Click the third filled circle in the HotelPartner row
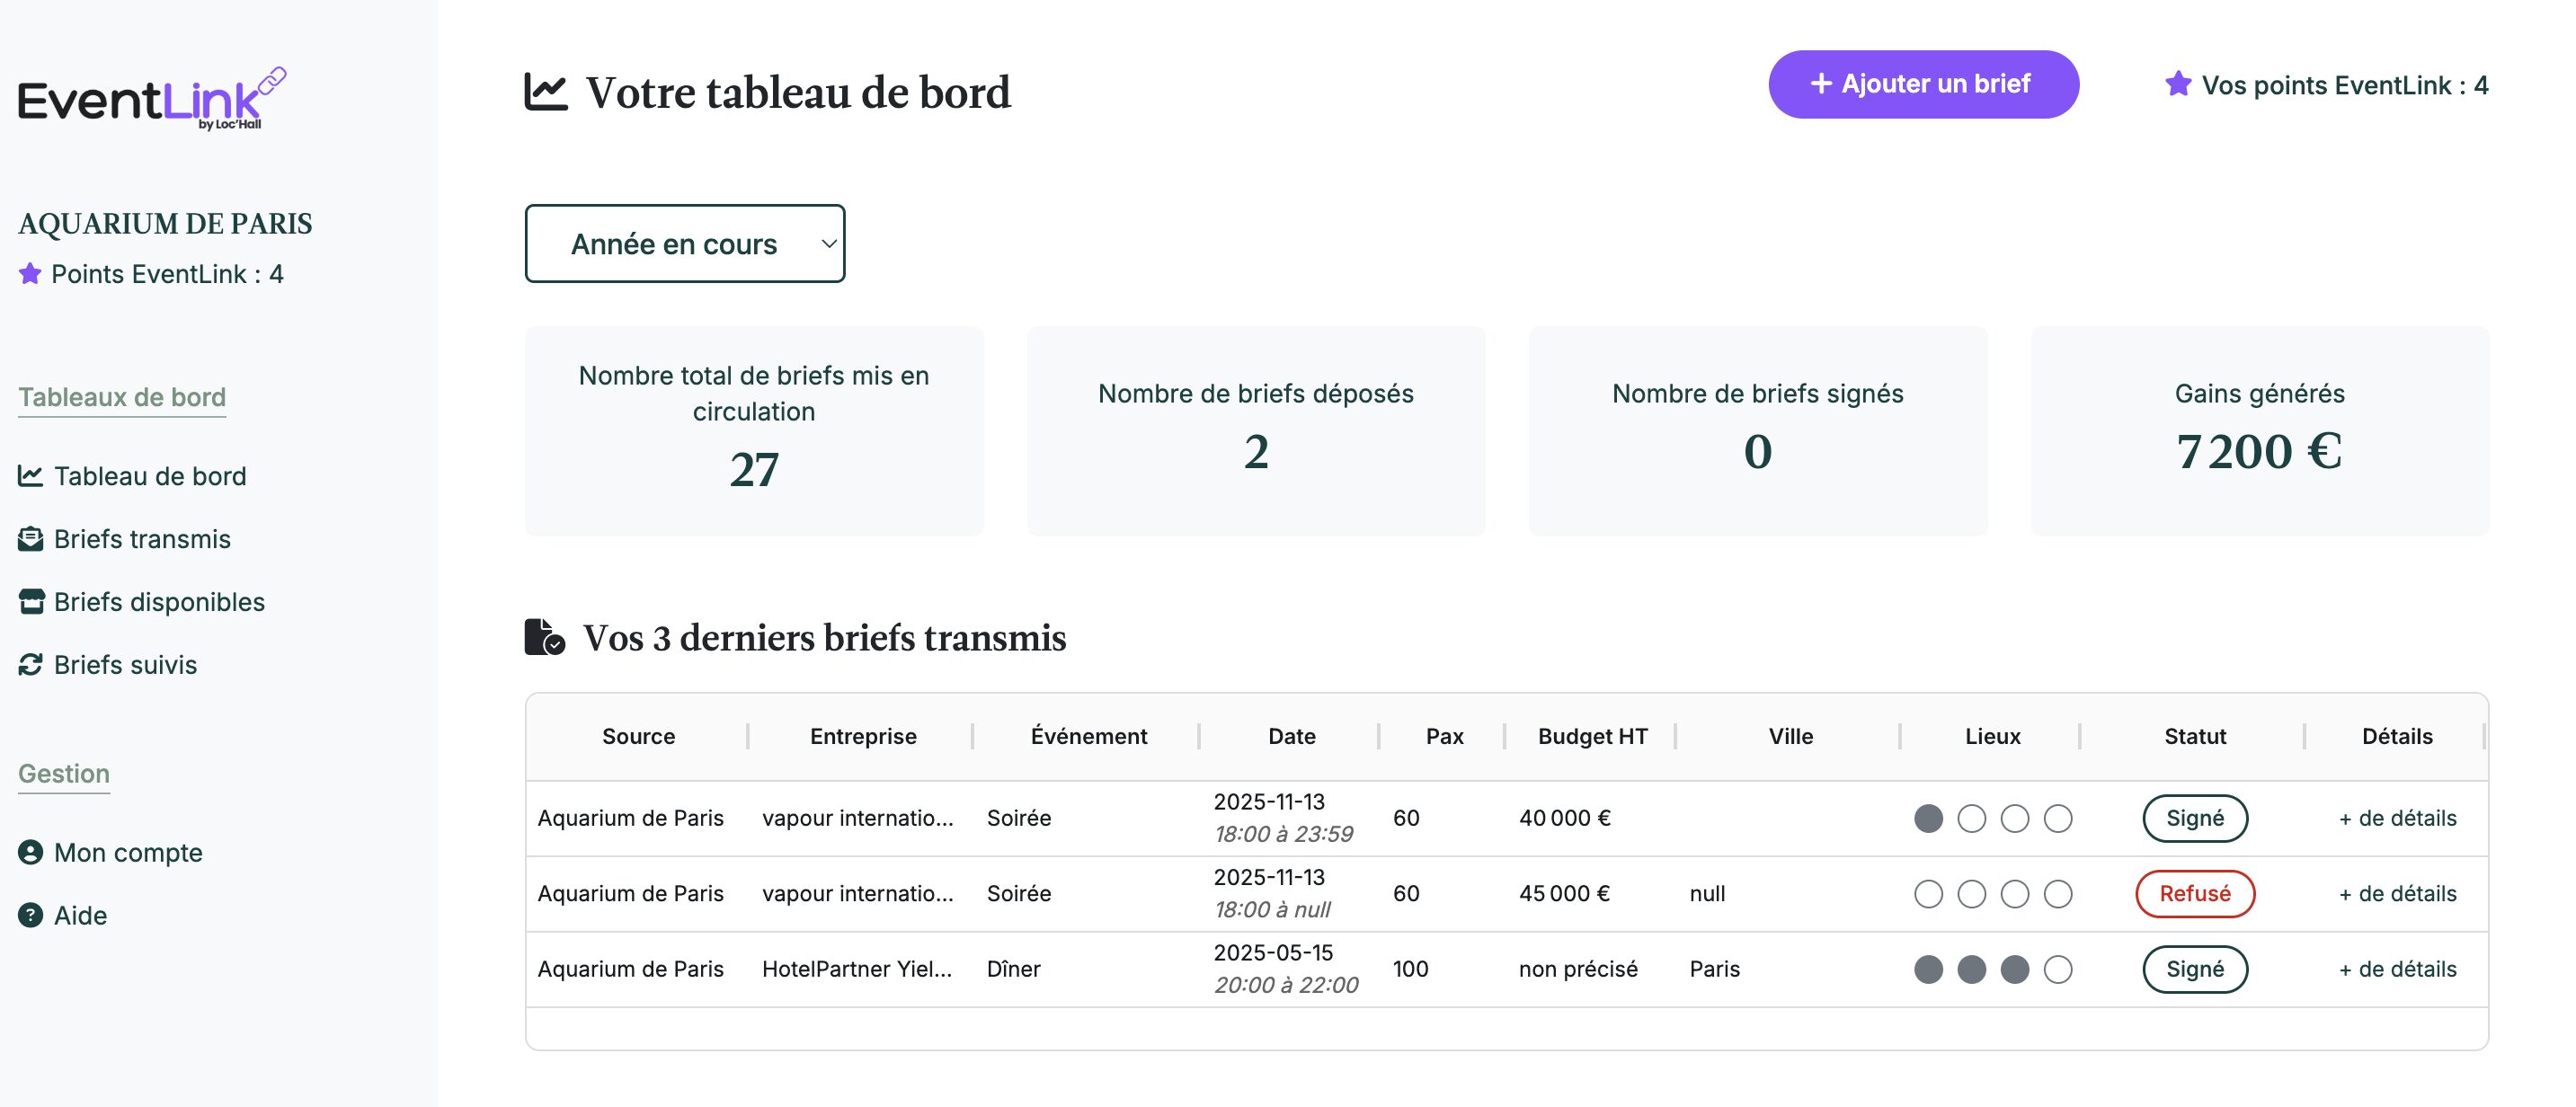This screenshot has width=2576, height=1107. pyautogui.click(x=2014, y=969)
